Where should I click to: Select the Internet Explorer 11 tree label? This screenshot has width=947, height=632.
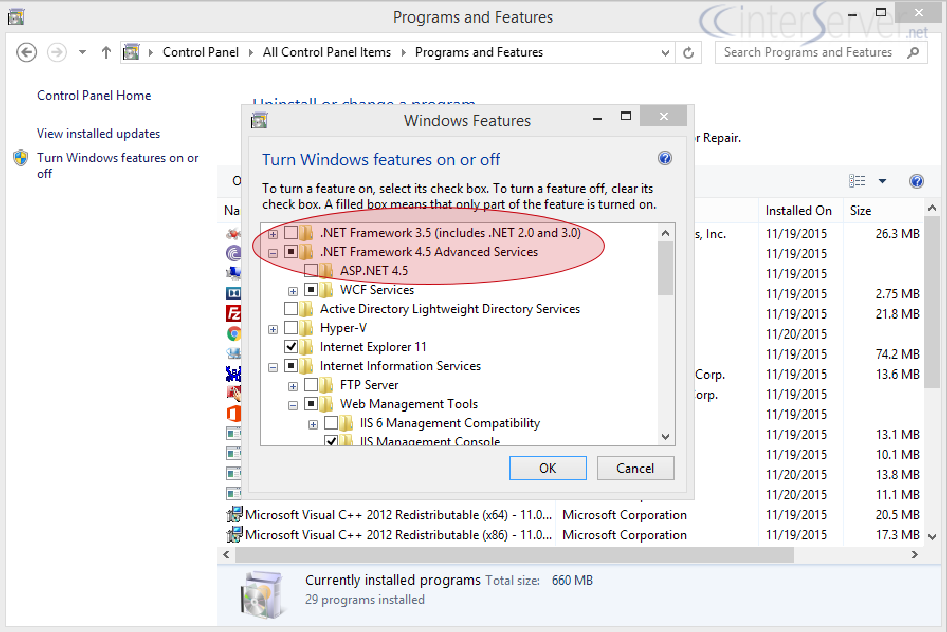point(373,347)
